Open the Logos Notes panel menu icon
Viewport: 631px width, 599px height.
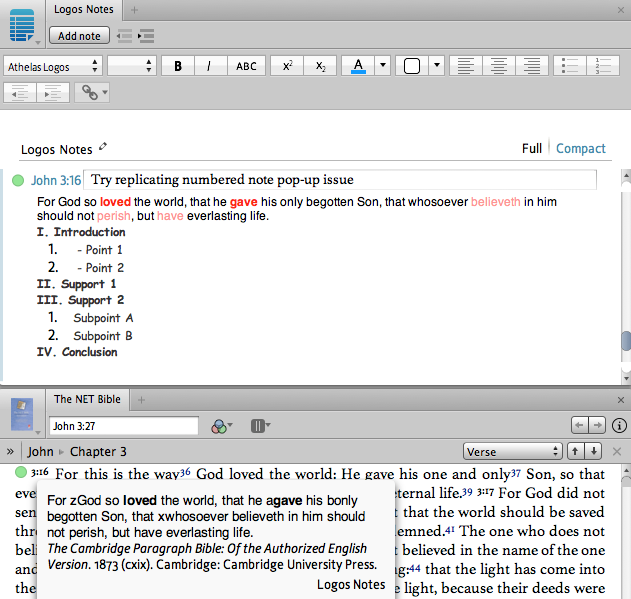(x=22, y=25)
